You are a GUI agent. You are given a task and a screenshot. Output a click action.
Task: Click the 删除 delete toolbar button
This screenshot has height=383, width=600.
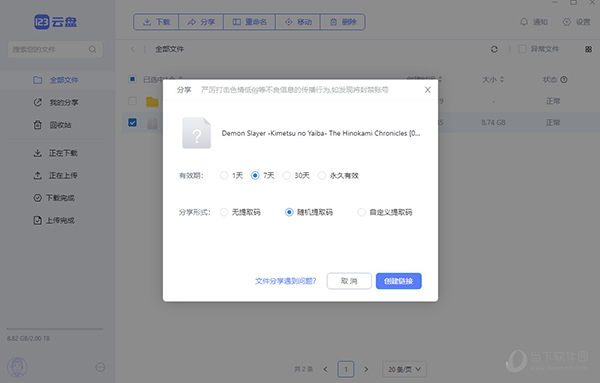tap(343, 22)
